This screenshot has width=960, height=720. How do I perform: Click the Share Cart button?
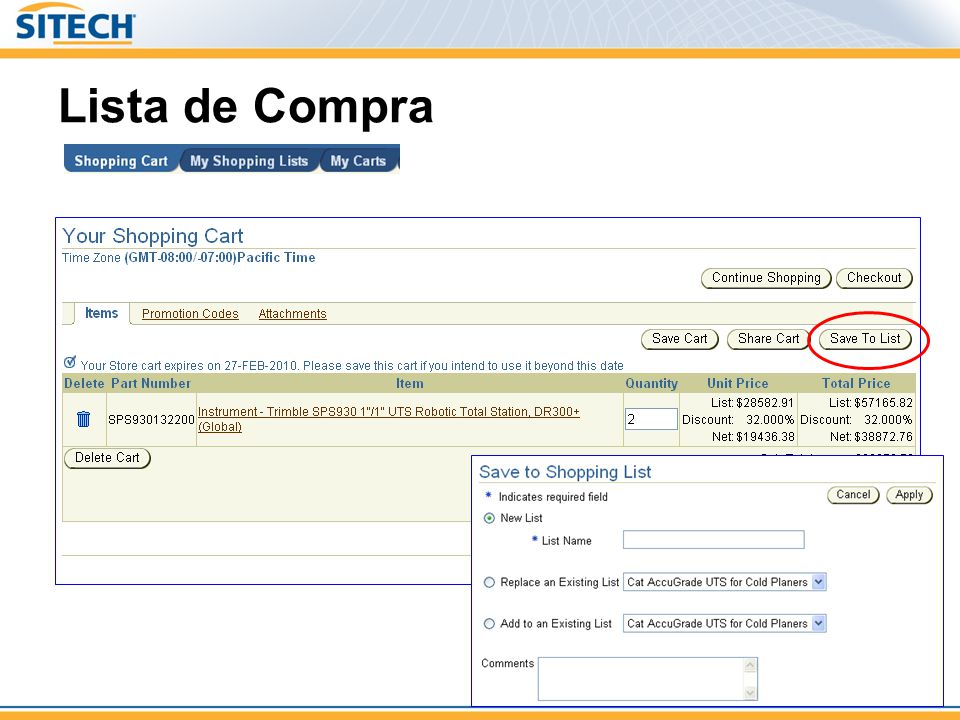coord(768,339)
